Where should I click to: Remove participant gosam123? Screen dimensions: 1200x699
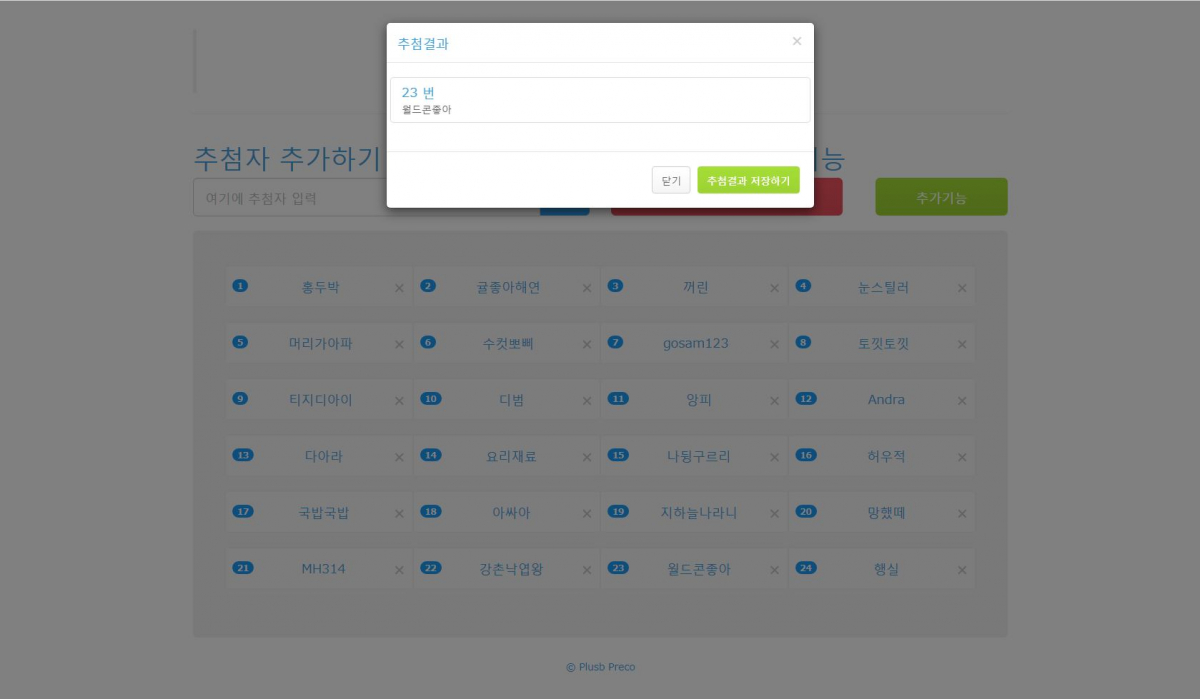[x=774, y=344]
